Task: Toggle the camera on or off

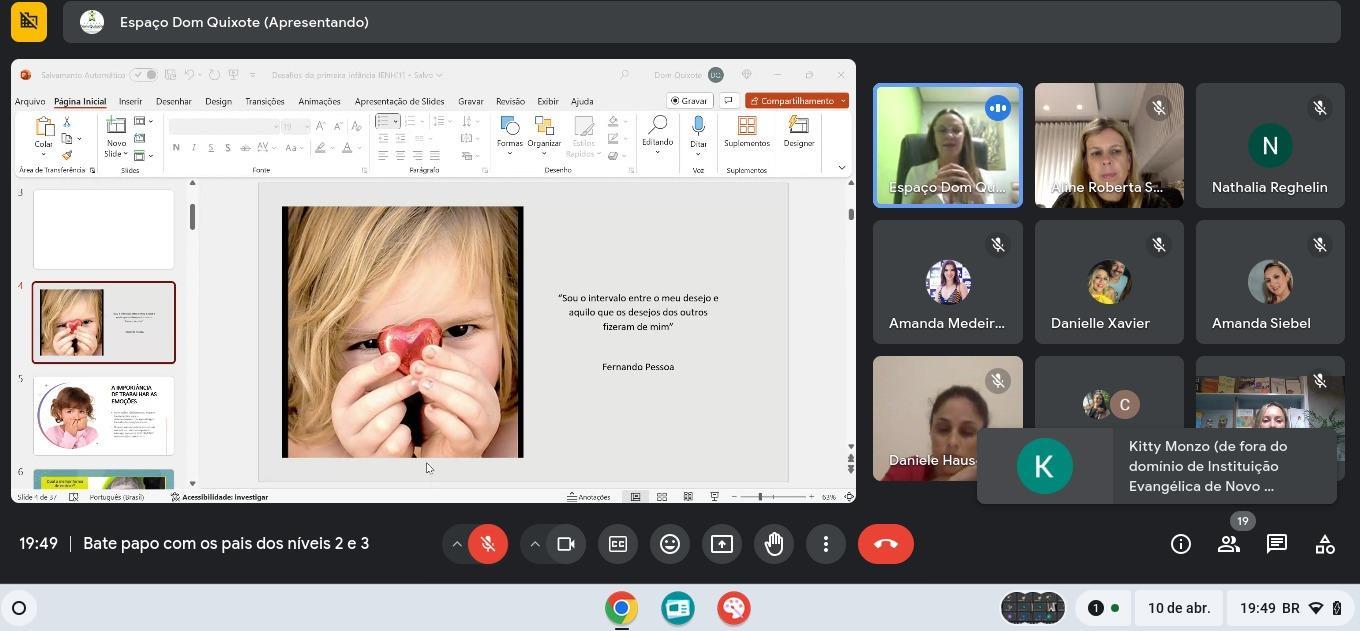Action: coord(566,544)
